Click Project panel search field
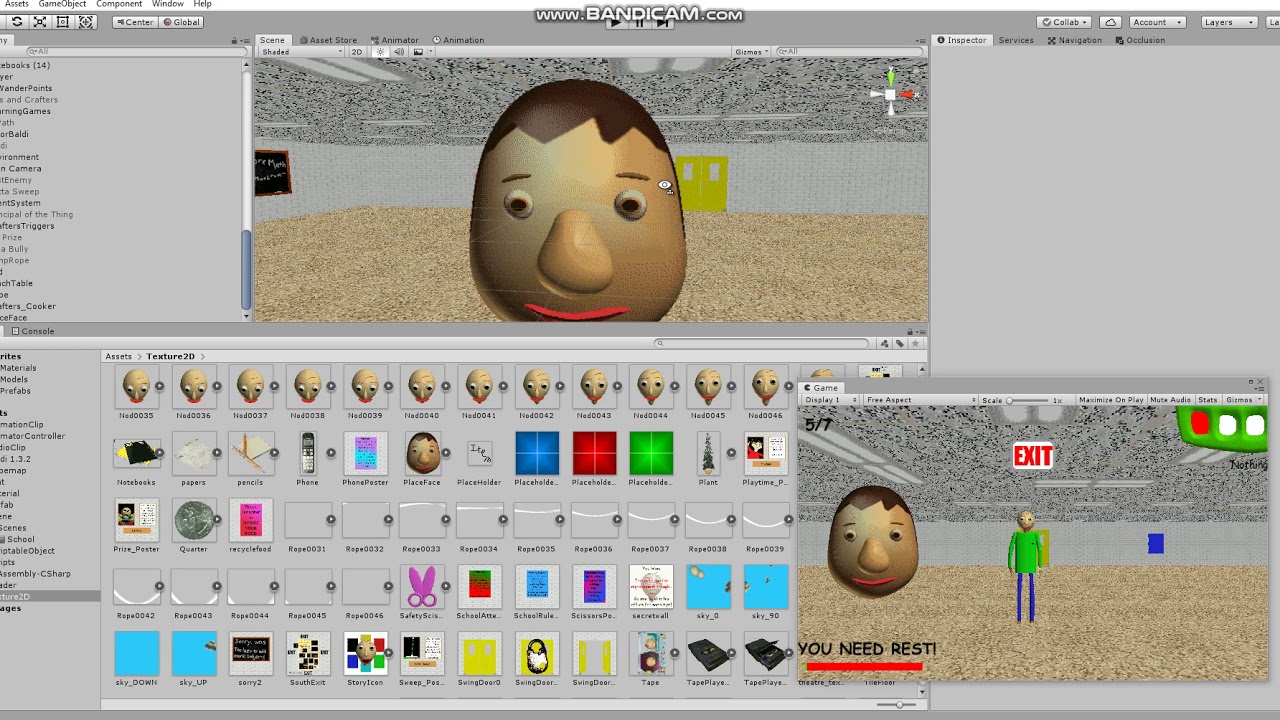The height and width of the screenshot is (720, 1280). click(x=762, y=343)
